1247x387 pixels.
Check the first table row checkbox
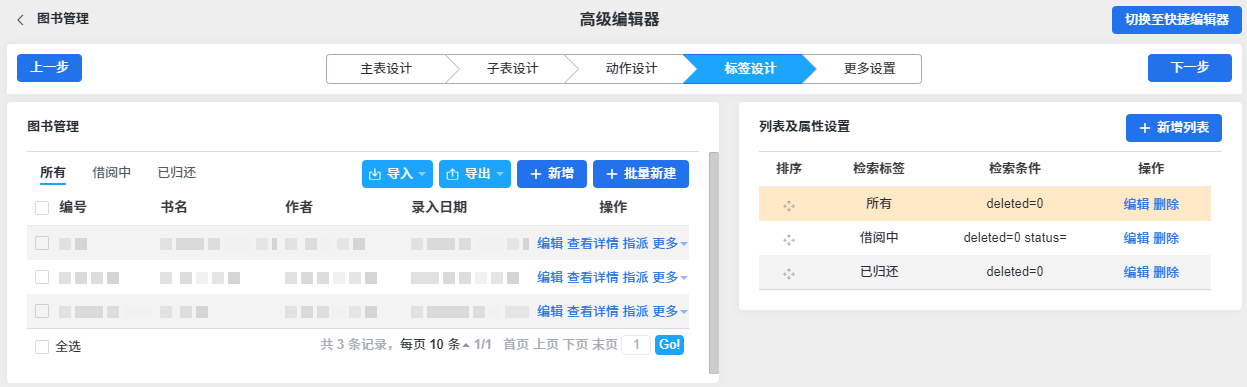pos(42,243)
